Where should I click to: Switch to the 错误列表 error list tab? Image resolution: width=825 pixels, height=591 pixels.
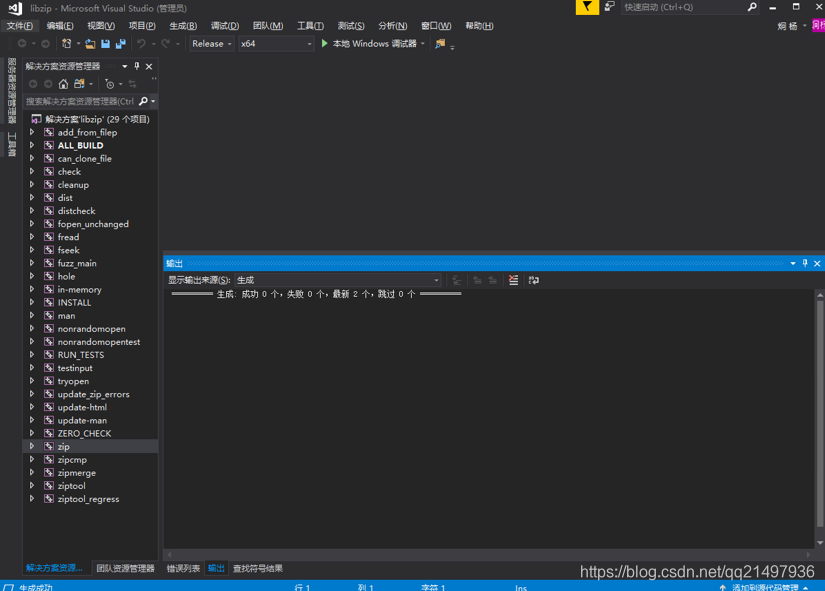[183, 568]
